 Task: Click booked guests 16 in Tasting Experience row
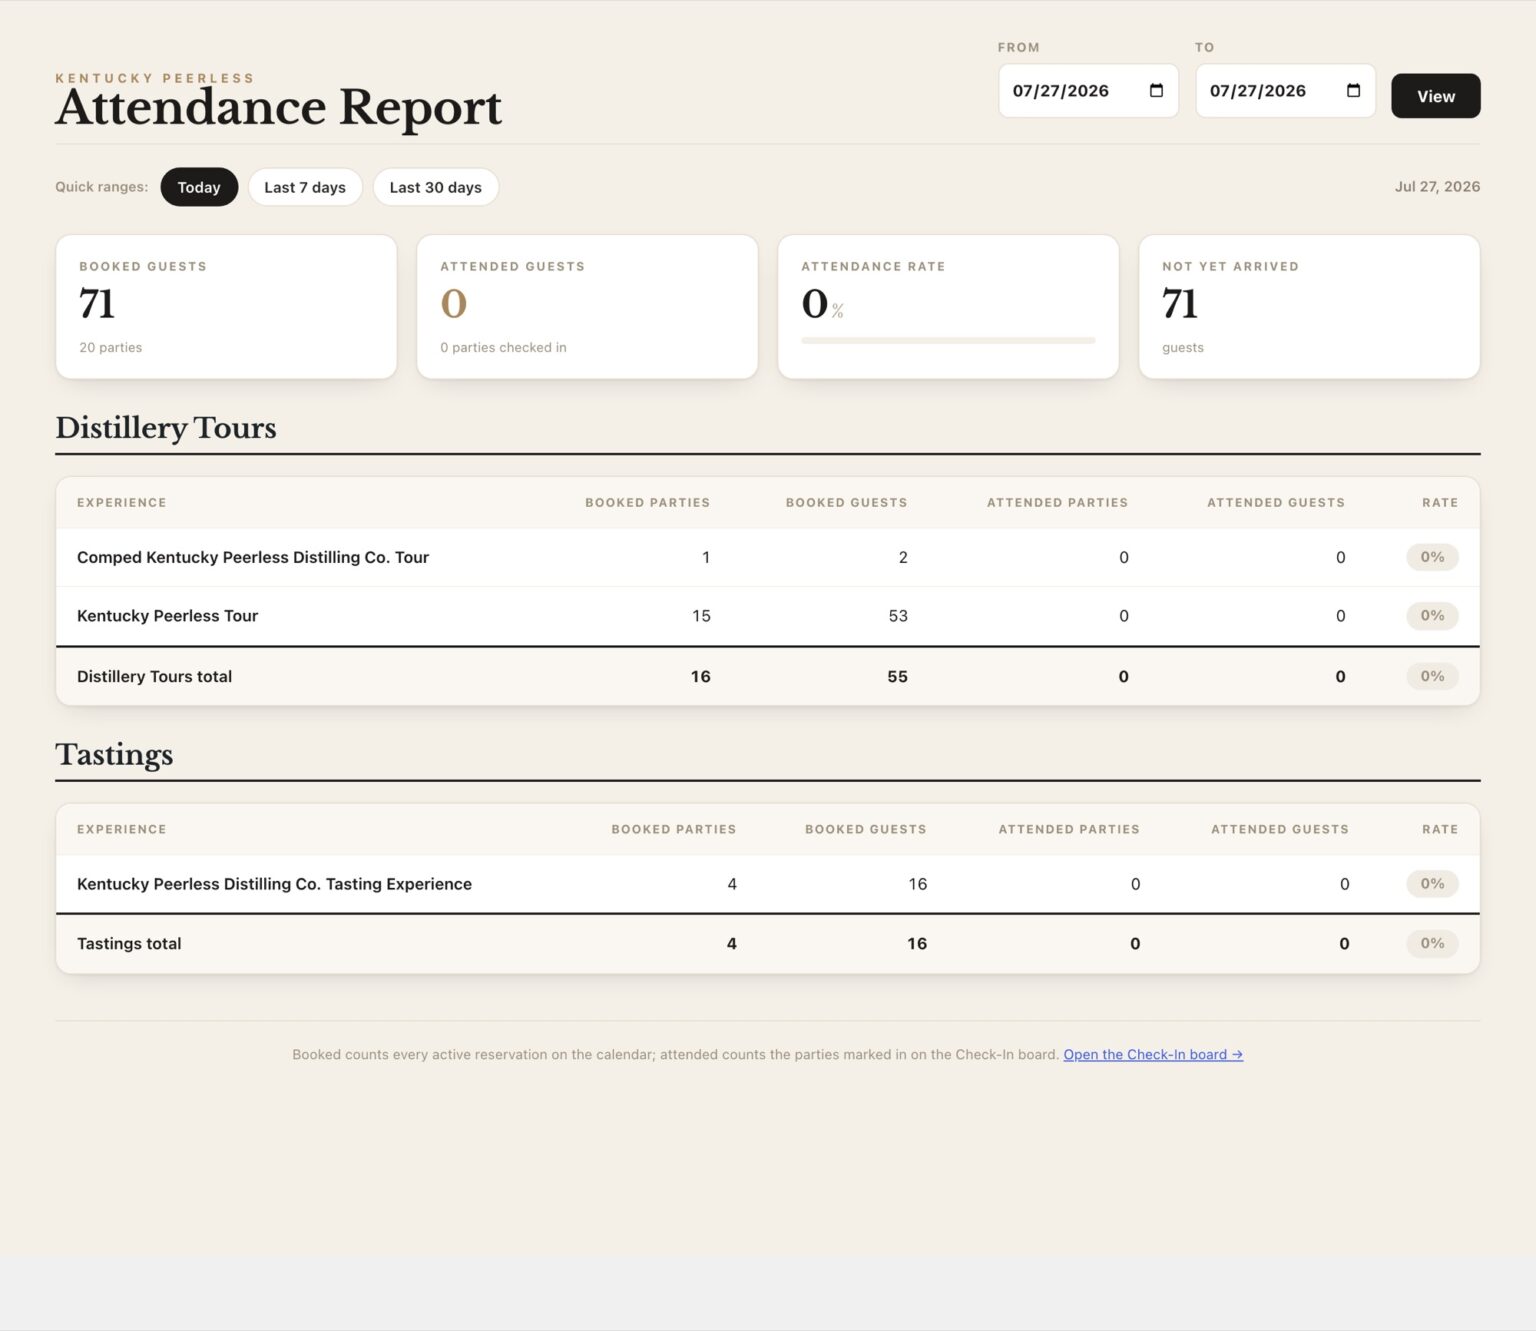coord(917,884)
